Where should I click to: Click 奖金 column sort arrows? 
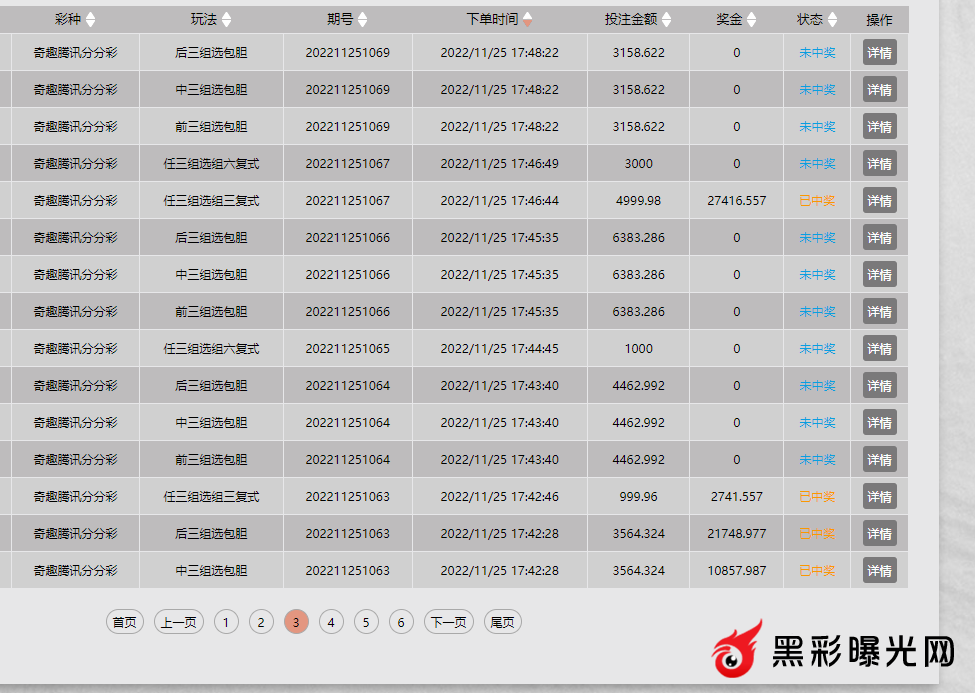751,19
